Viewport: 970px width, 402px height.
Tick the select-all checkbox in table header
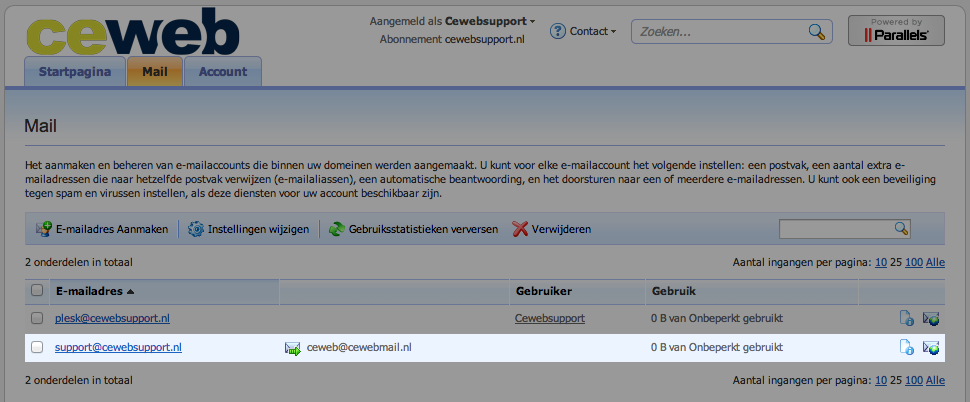37,291
